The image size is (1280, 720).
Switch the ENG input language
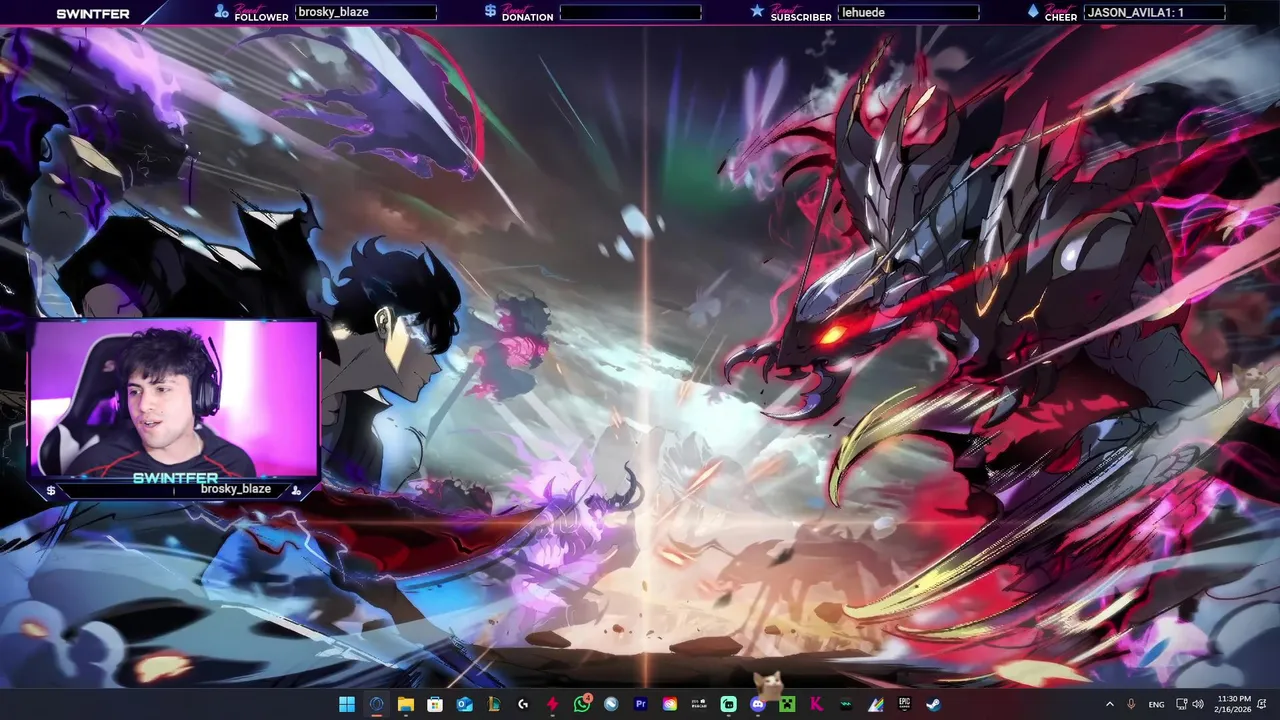coord(1156,704)
